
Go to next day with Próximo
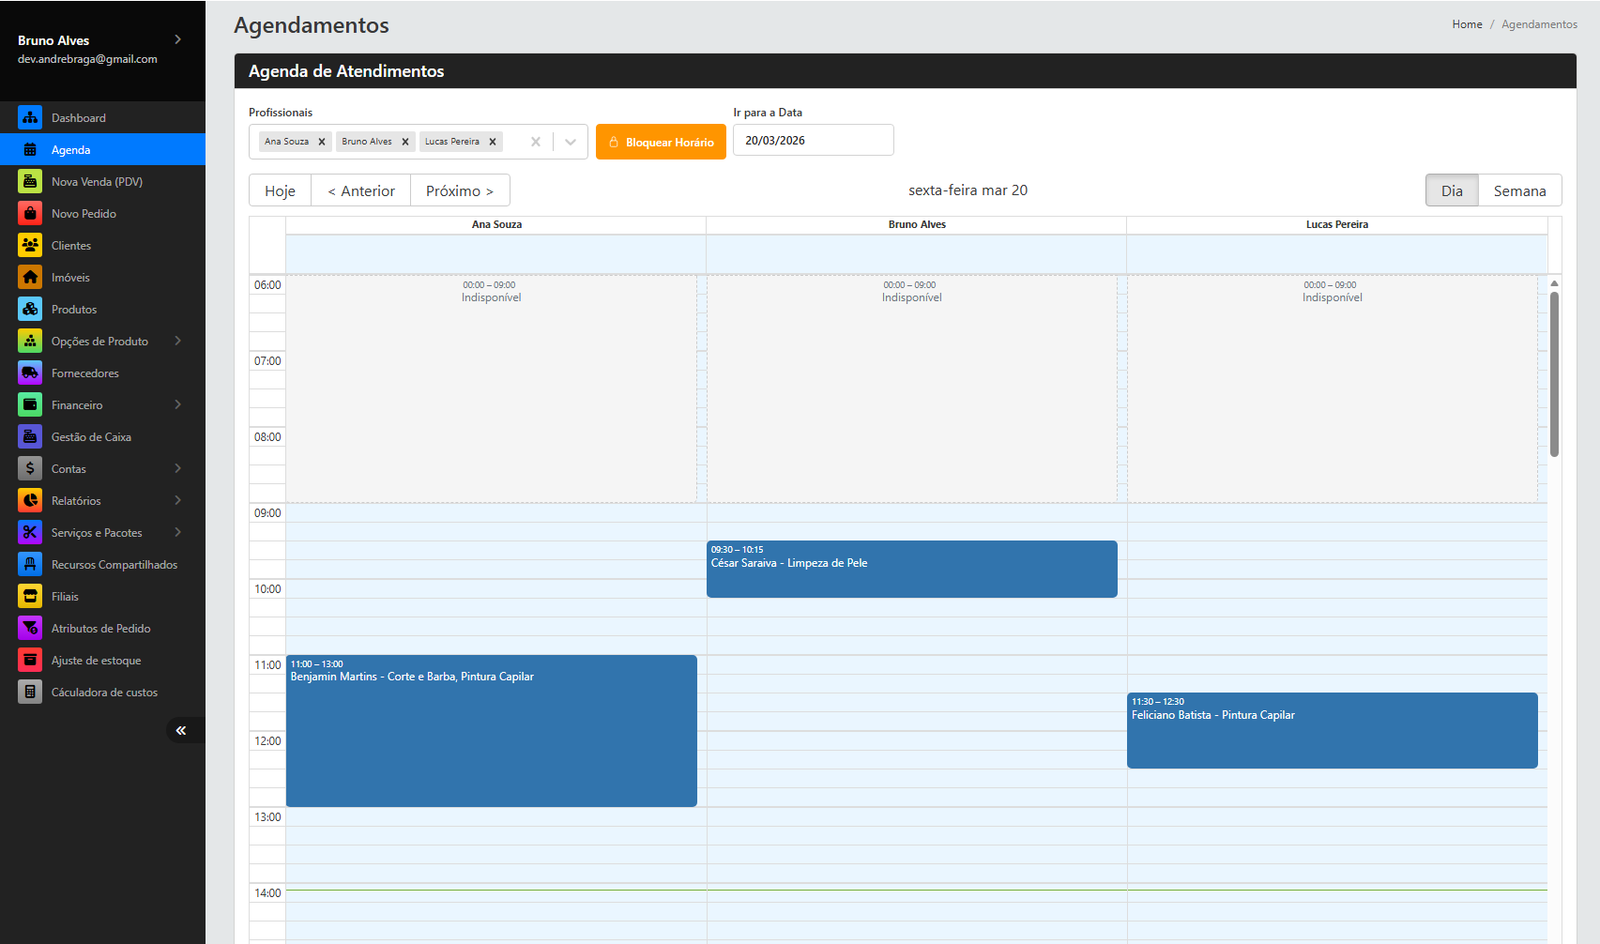pyautogui.click(x=460, y=191)
